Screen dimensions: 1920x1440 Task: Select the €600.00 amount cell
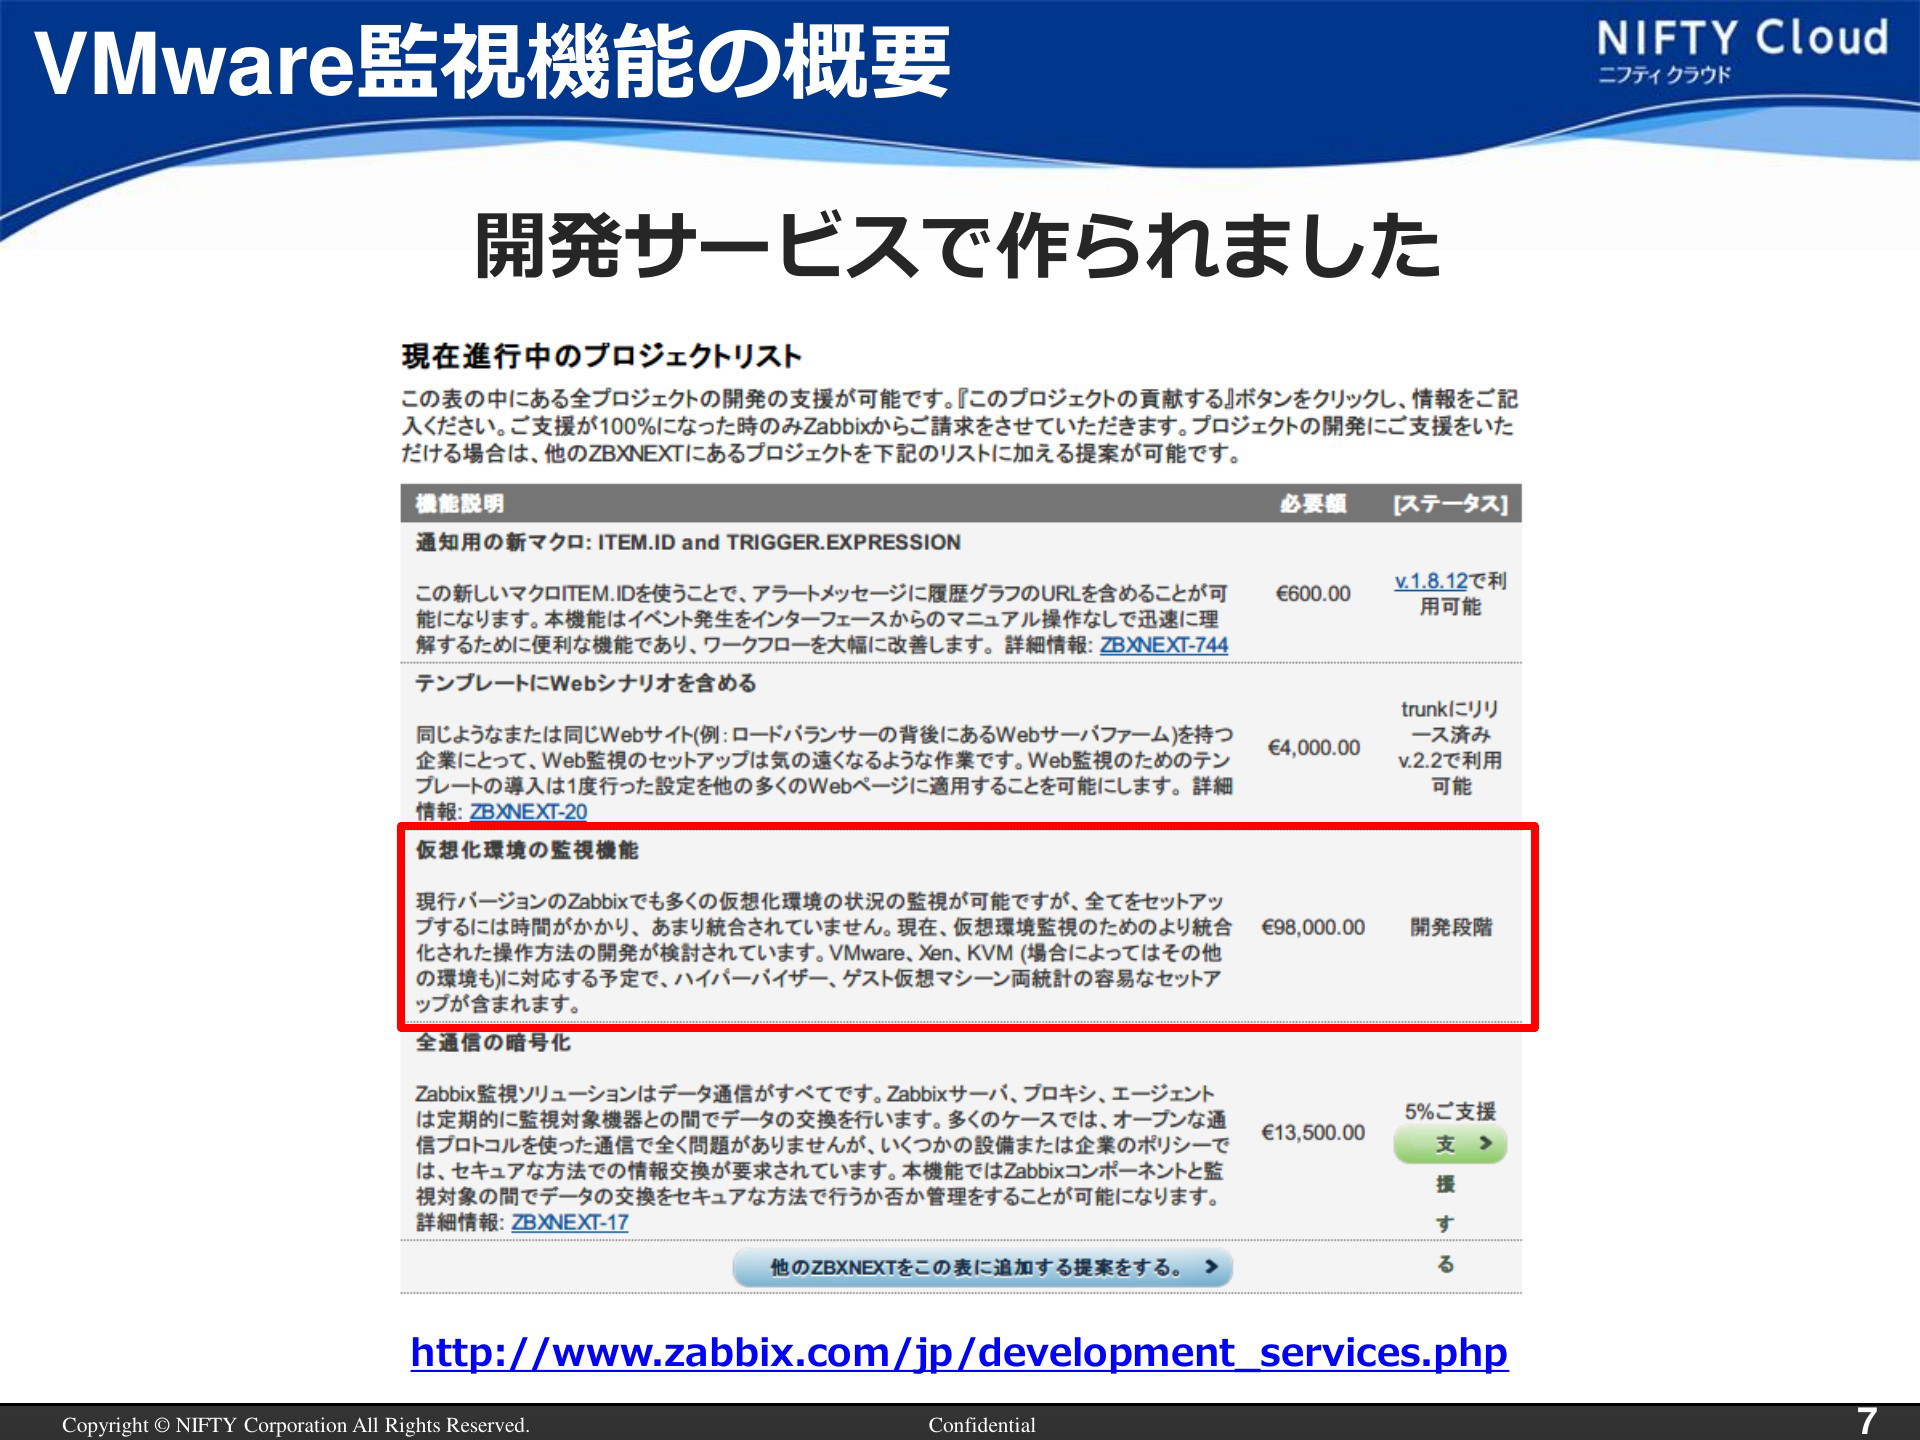pos(1313,594)
